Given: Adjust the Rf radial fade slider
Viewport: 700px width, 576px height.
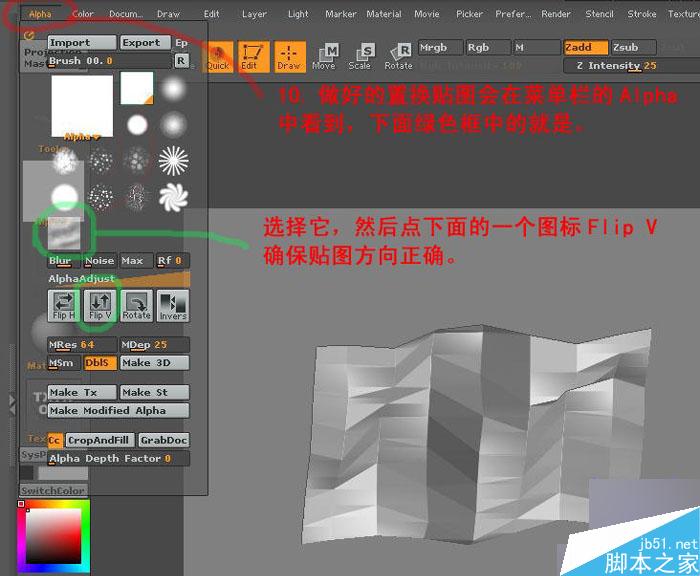Looking at the screenshot, I should click(172, 261).
